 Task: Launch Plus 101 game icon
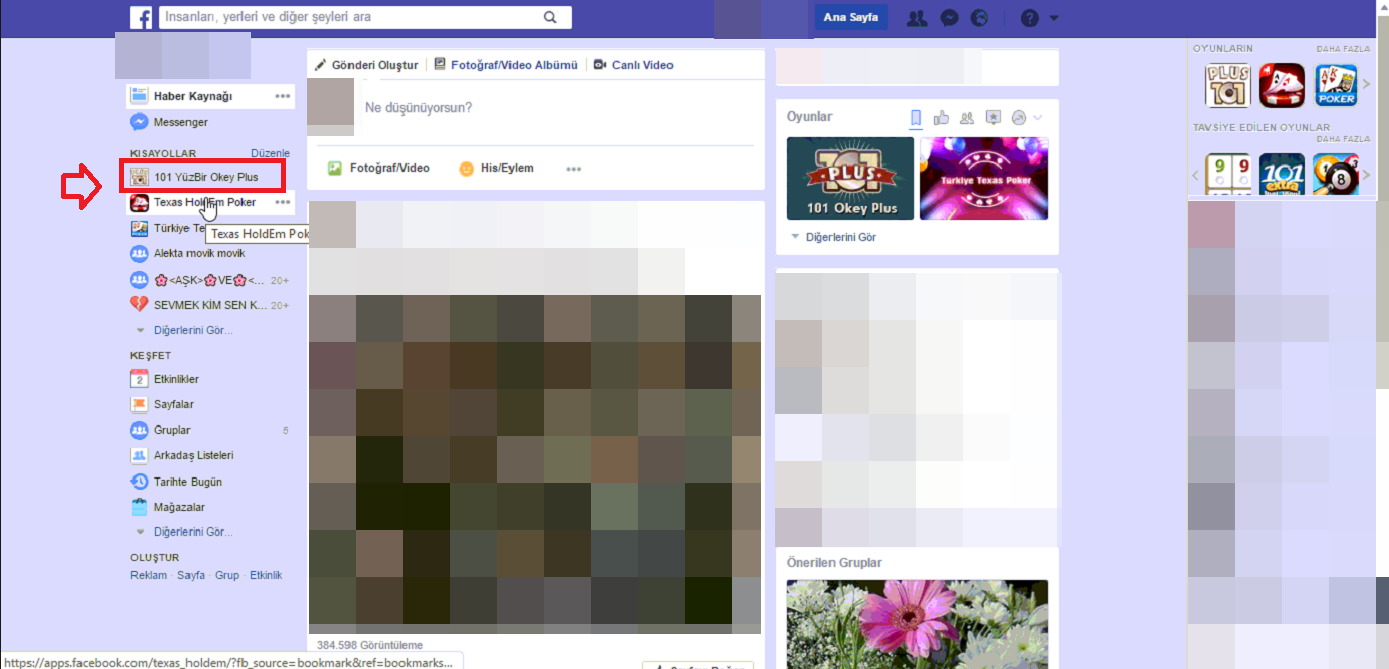click(1228, 85)
